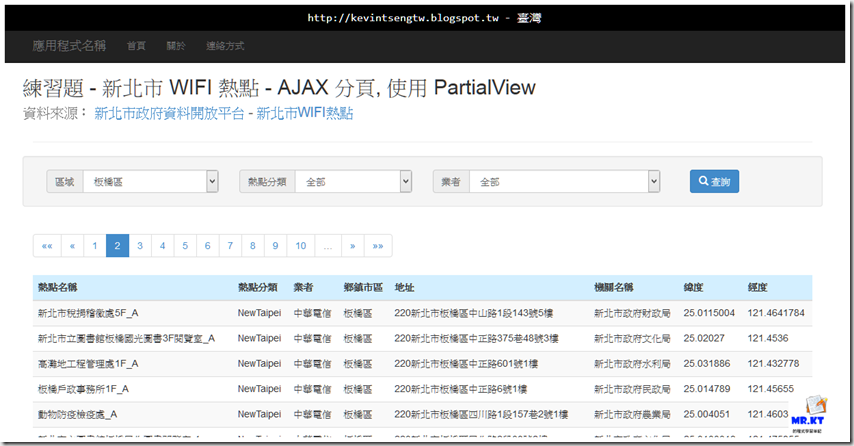Click agency 新北市政府農業局
This screenshot has width=854, height=446.
[632, 414]
